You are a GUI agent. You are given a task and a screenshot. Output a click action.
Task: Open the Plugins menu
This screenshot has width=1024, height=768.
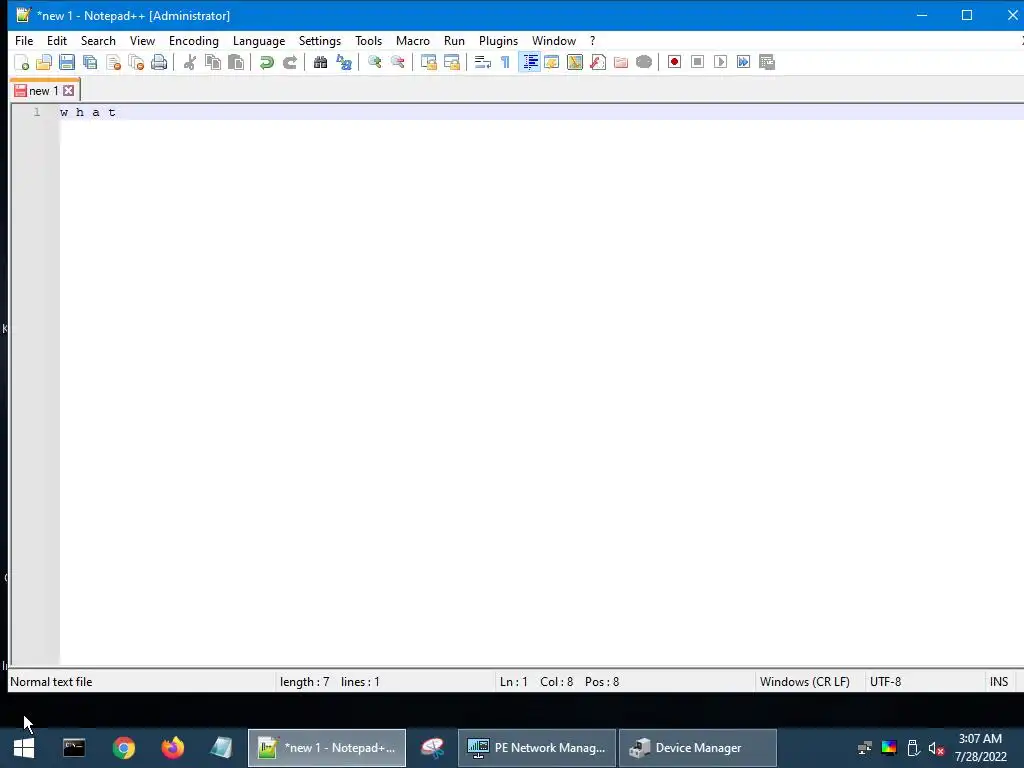point(498,40)
